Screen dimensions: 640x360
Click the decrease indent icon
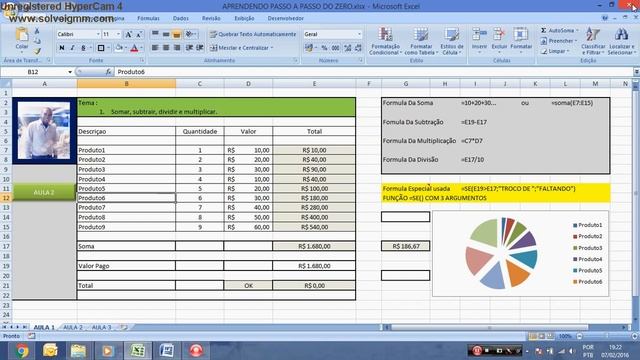[189, 48]
